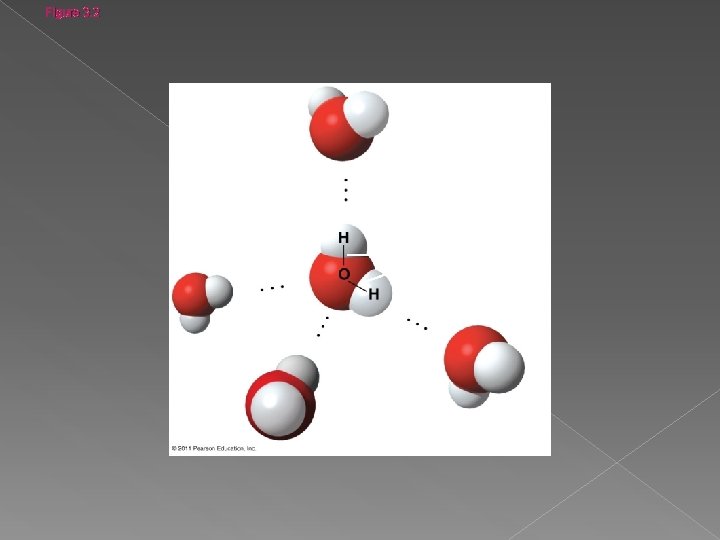
Task: Click the upper H label on central molecule
Action: [343, 237]
